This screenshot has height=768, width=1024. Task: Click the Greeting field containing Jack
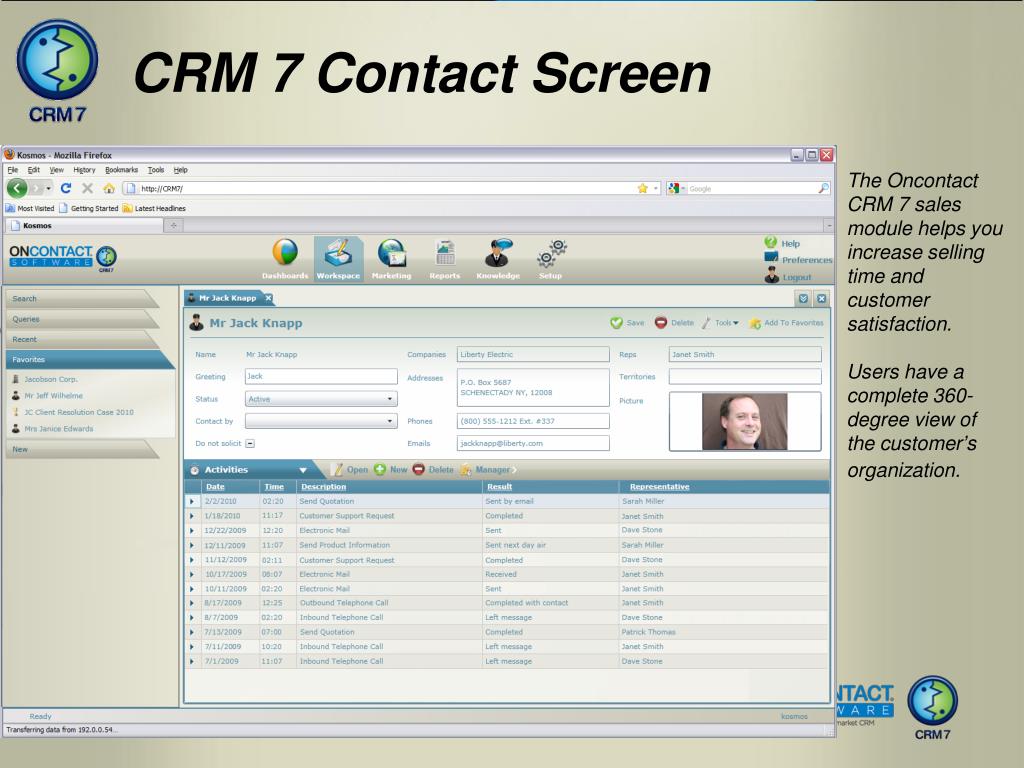[x=321, y=376]
